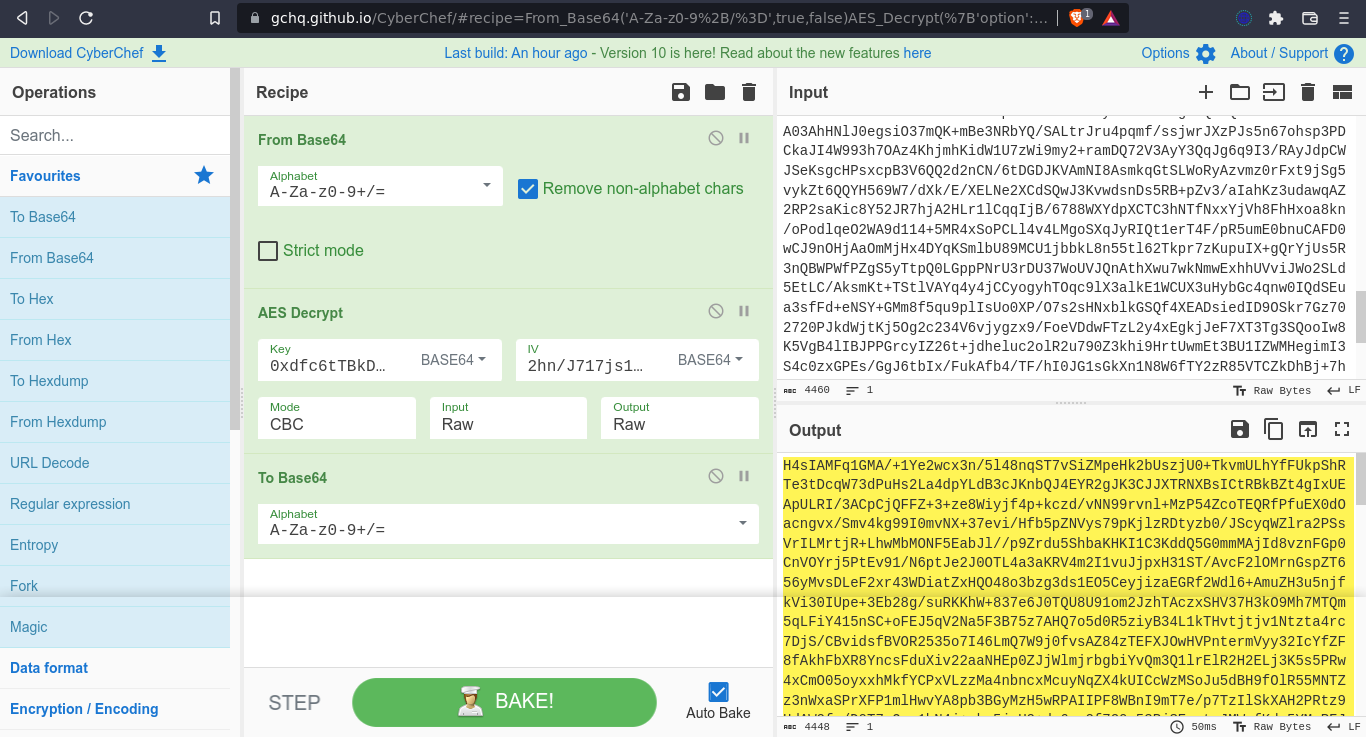Toggle the Auto Bake checkbox
The width and height of the screenshot is (1366, 737).
718,692
